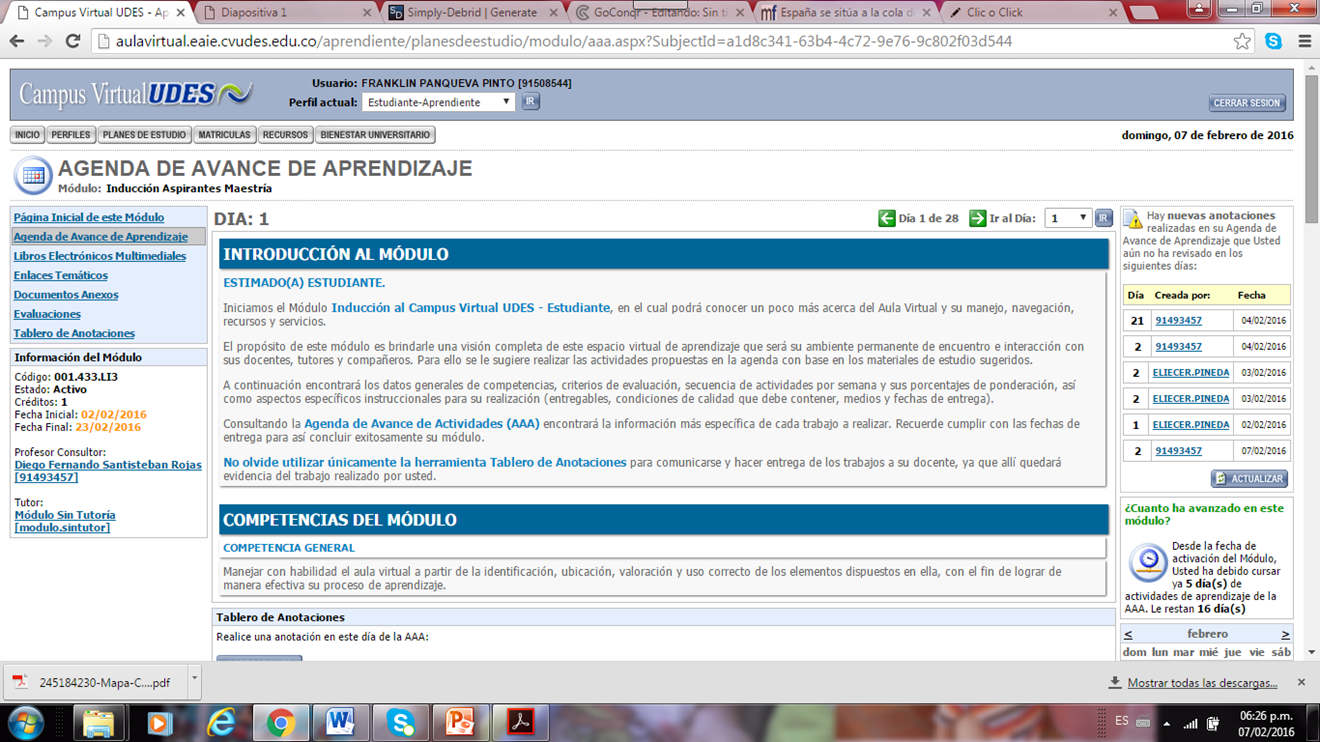This screenshot has width=1320, height=742.
Task: Open the PLANES DE ESTUDIO menu
Action: (144, 135)
